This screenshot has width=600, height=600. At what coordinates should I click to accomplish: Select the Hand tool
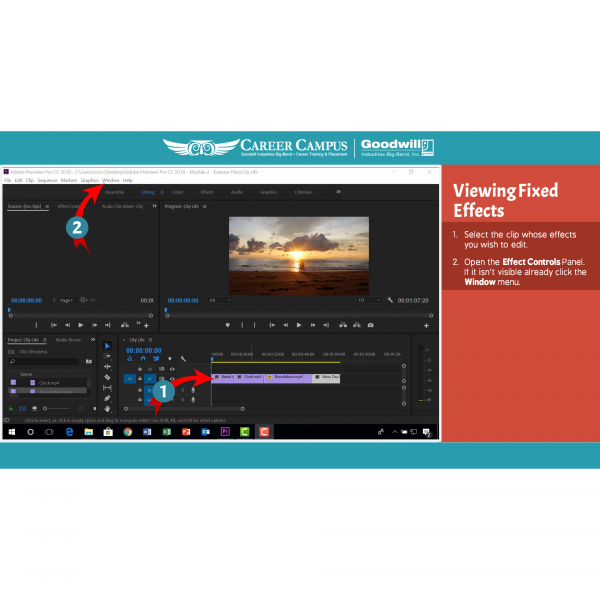point(108,408)
